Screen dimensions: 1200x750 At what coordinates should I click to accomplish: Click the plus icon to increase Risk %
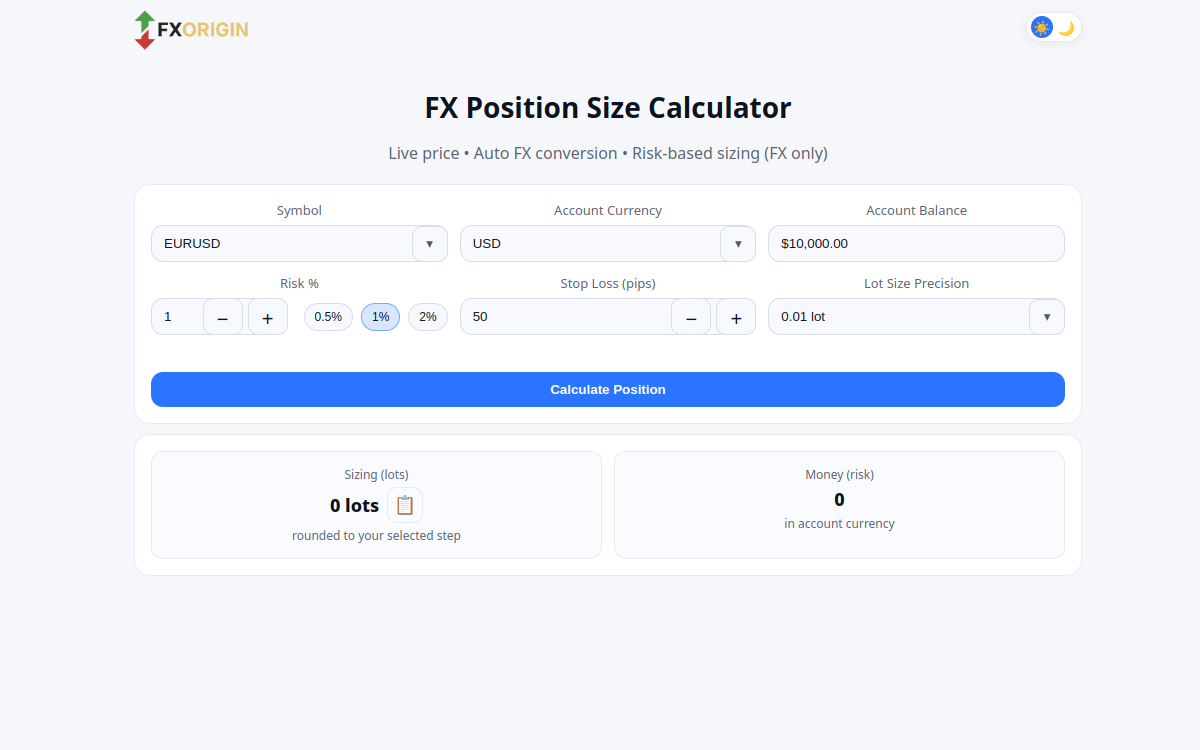267,317
